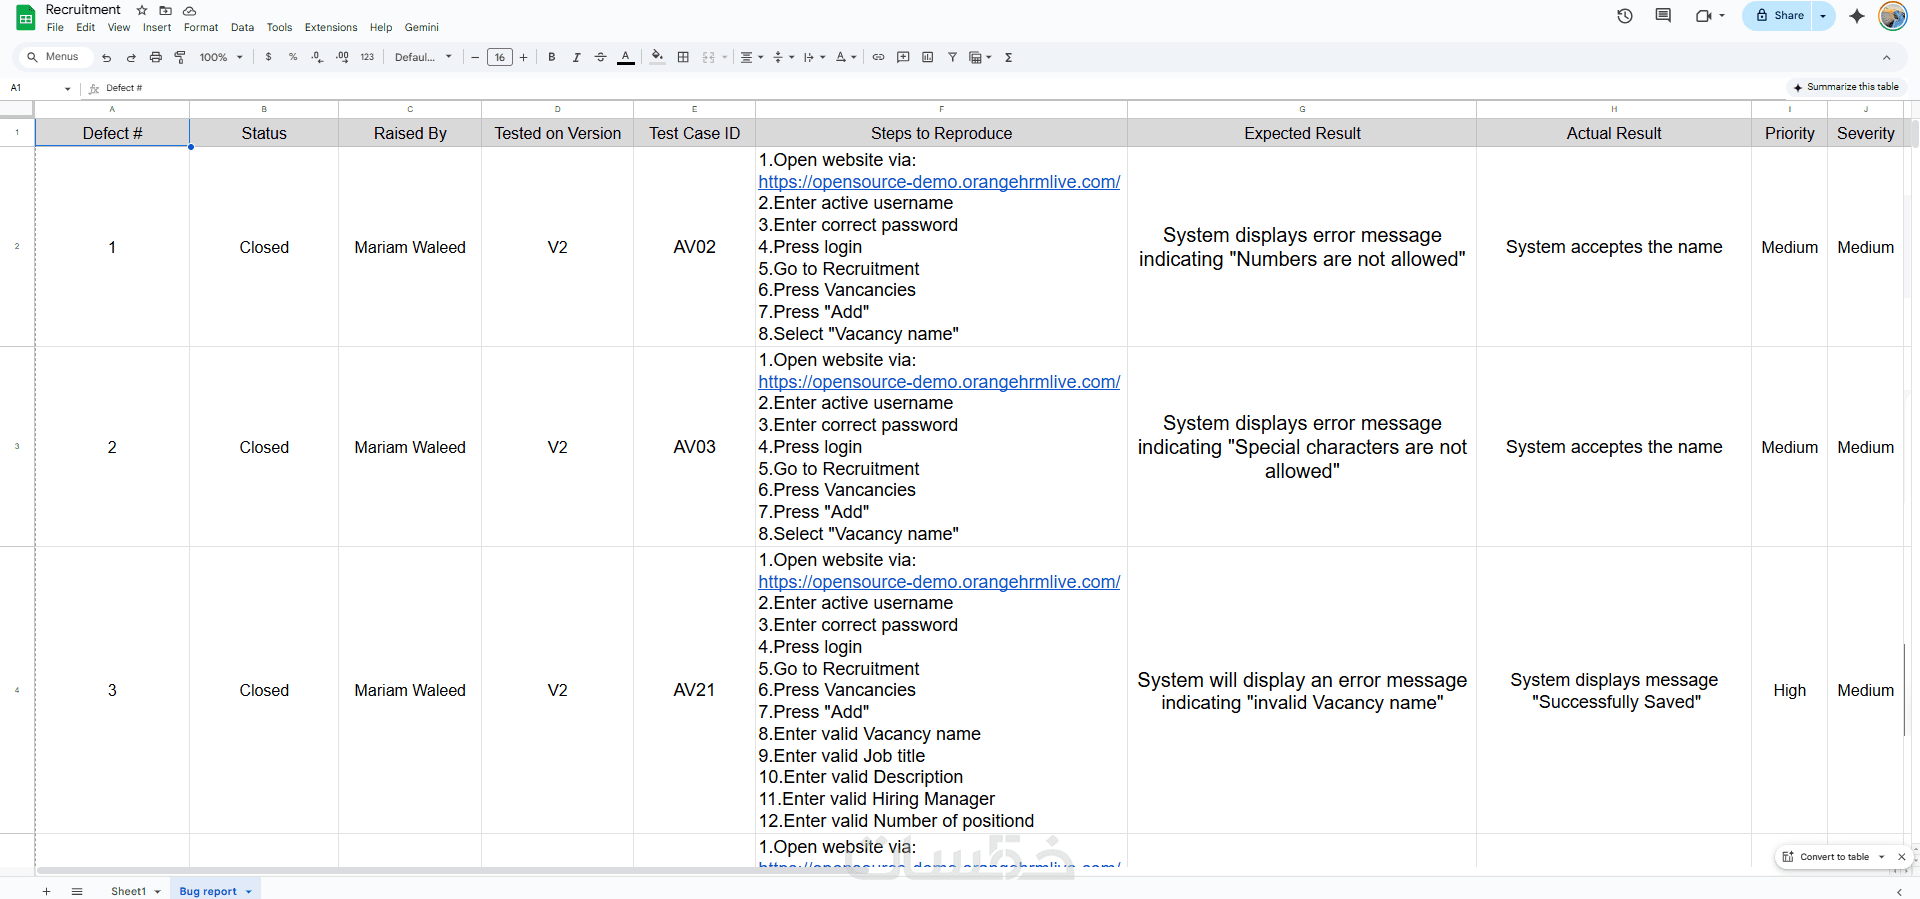Switch to the Sheet1 tab

(128, 891)
